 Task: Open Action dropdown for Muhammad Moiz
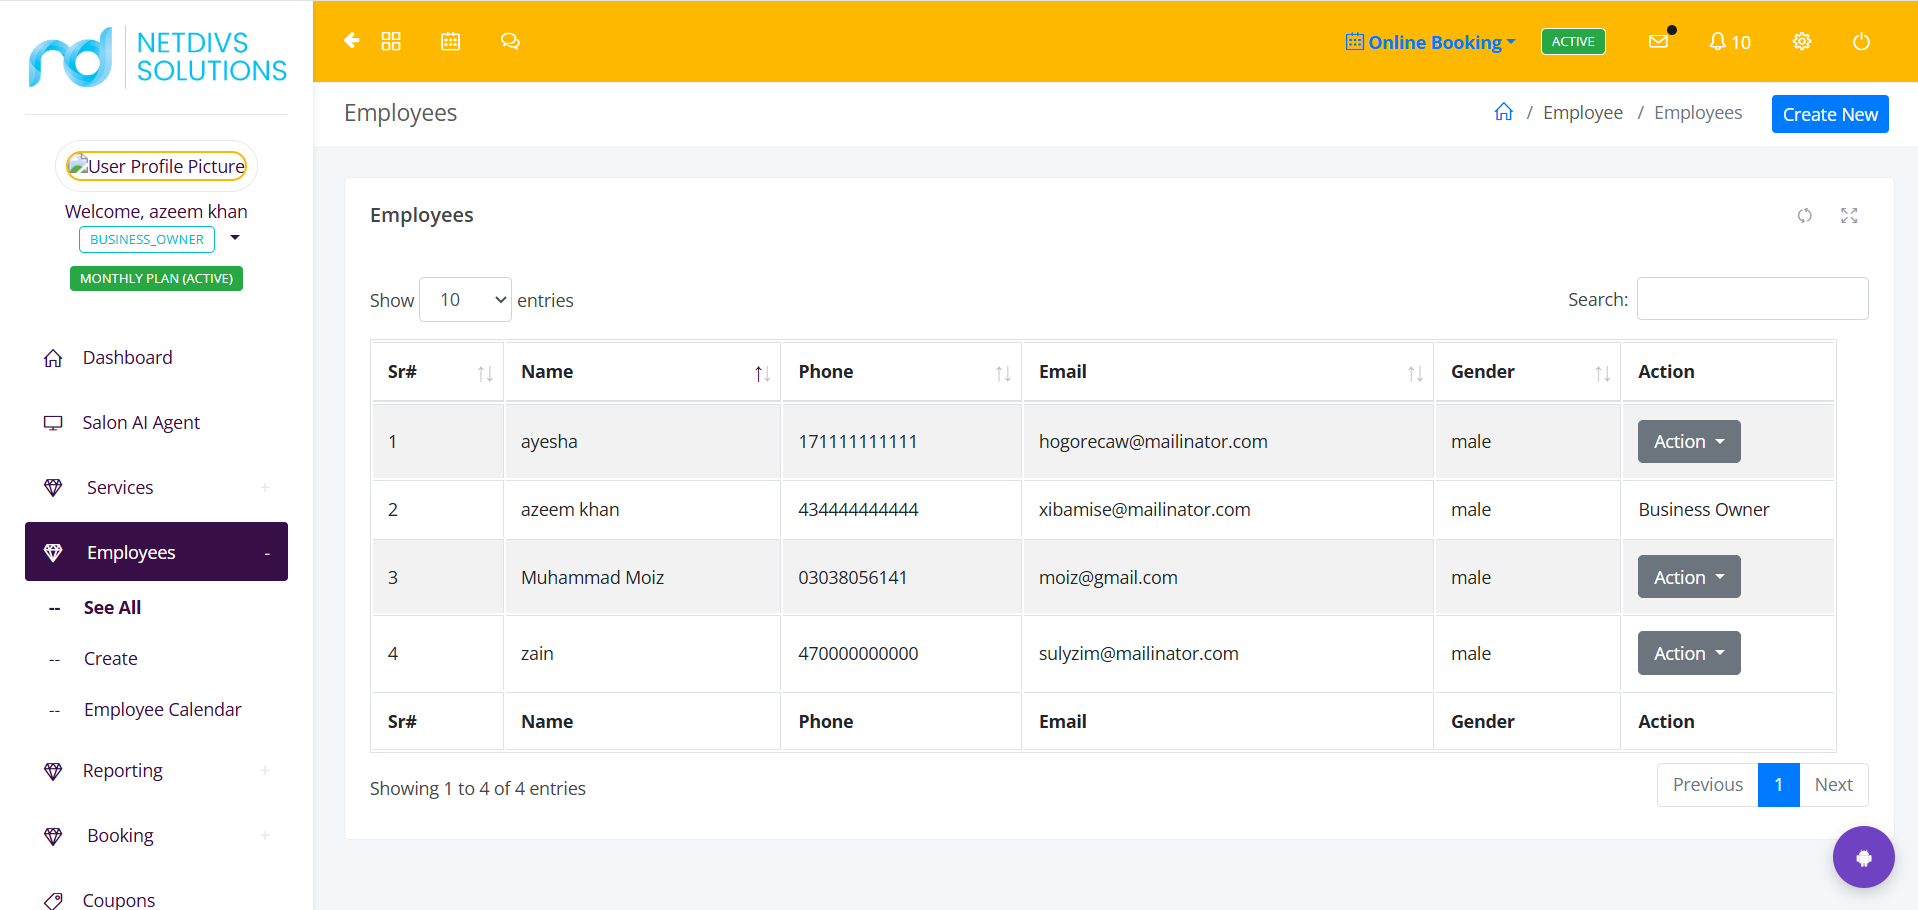click(x=1689, y=577)
